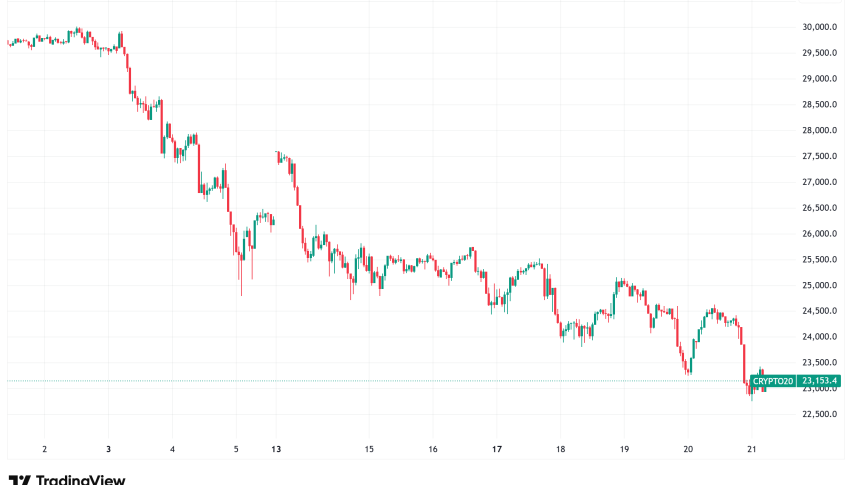
Task: Select bold date 3 on time axis
Action: (x=108, y=450)
